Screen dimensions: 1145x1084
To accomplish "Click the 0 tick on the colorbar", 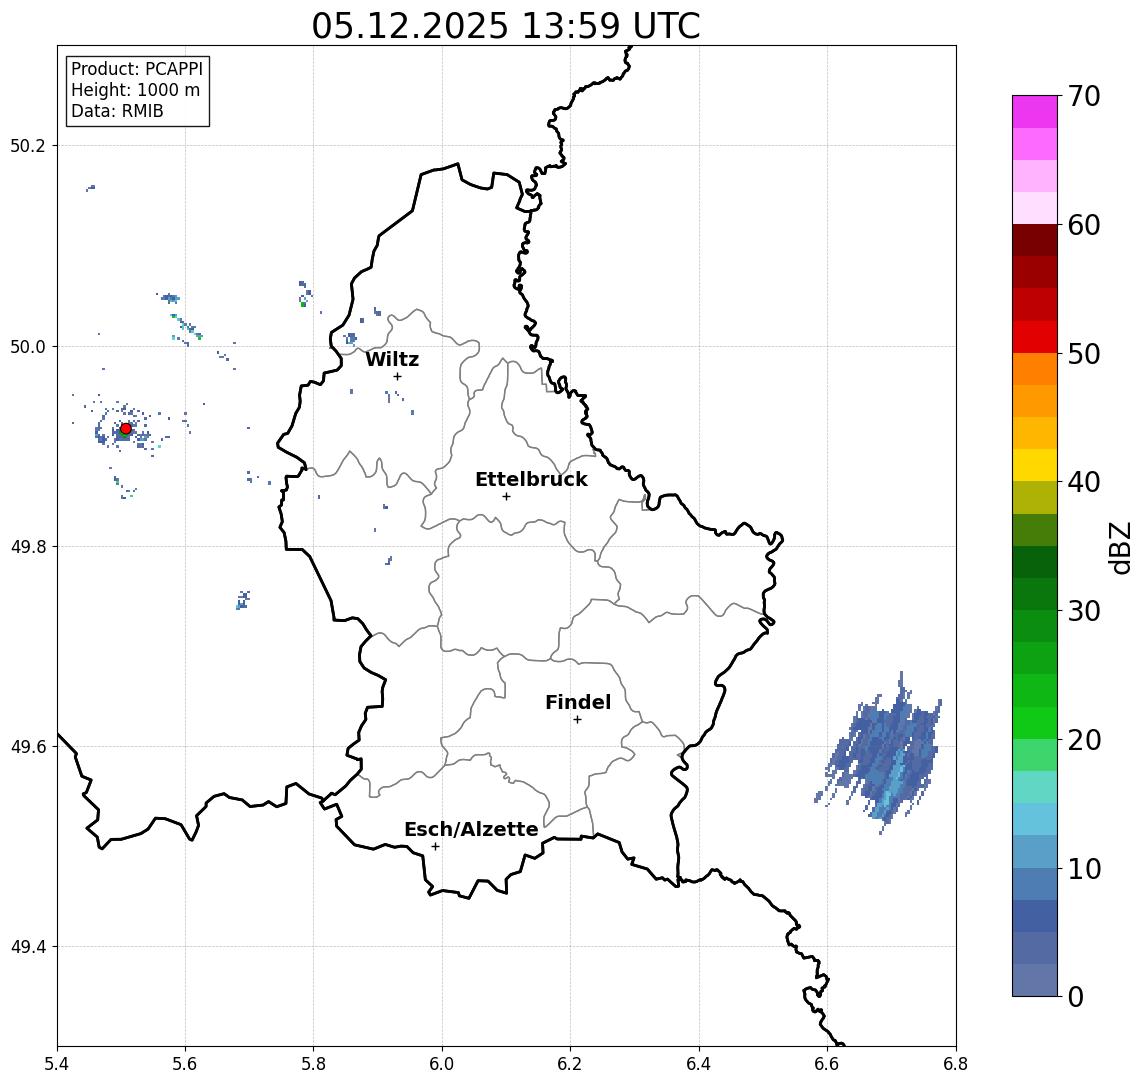I will click(1076, 996).
